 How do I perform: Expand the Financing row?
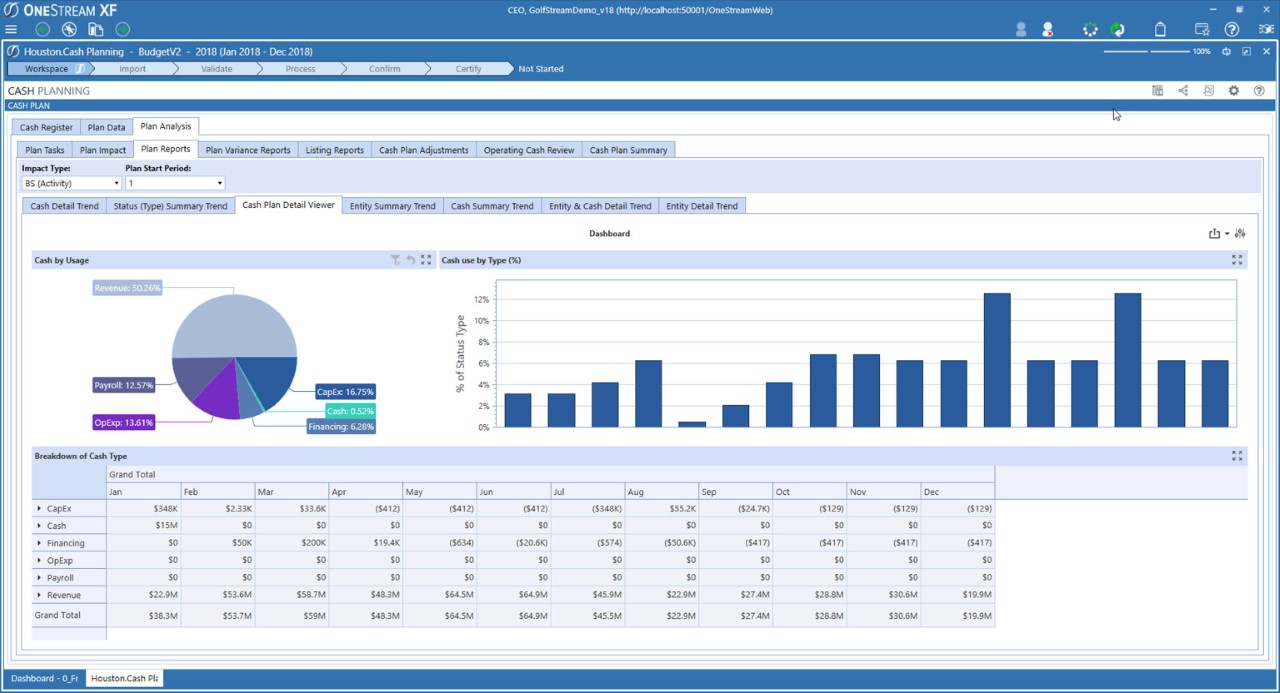[x=39, y=543]
